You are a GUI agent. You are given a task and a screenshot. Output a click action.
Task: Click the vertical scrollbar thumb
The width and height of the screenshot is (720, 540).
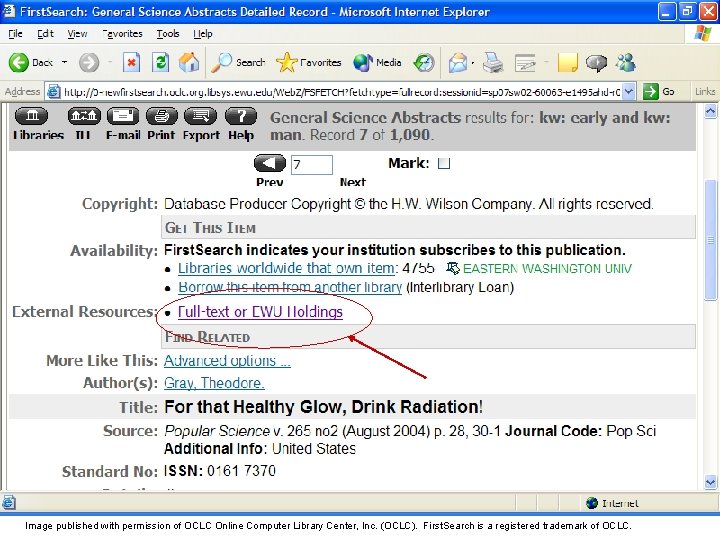pos(710,241)
